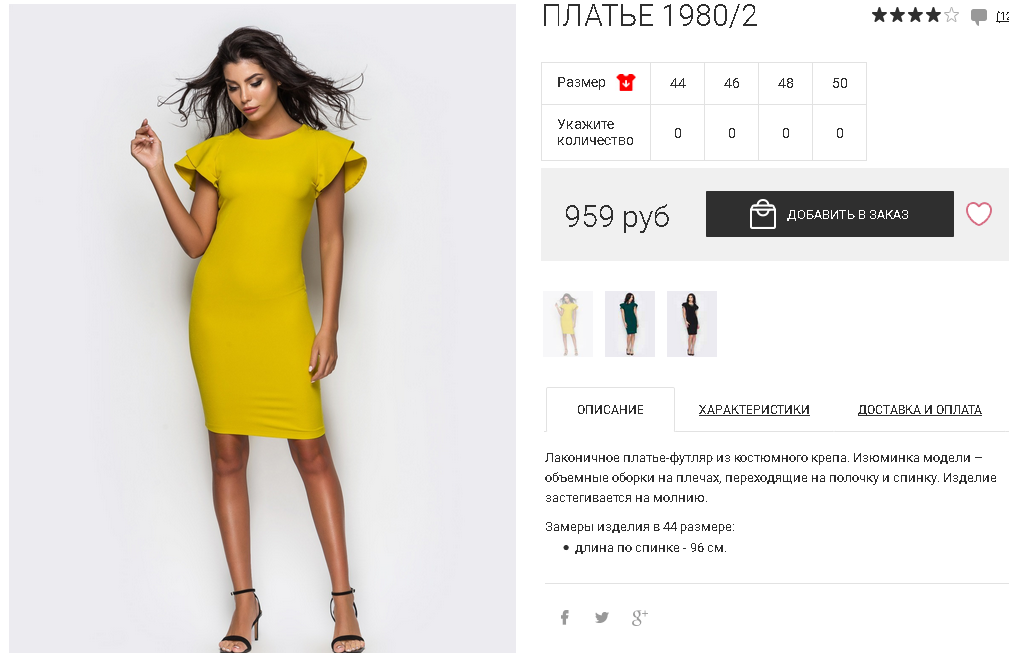
Task: Select the yellow dress color thumbnail
Action: [x=568, y=324]
